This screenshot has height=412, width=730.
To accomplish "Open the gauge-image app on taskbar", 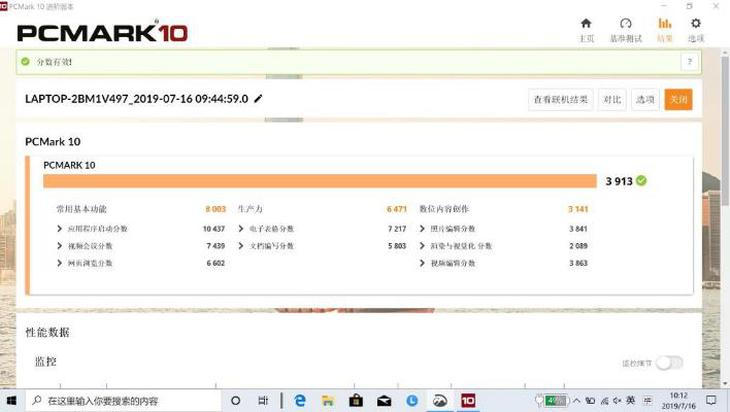I will pyautogui.click(x=440, y=400).
